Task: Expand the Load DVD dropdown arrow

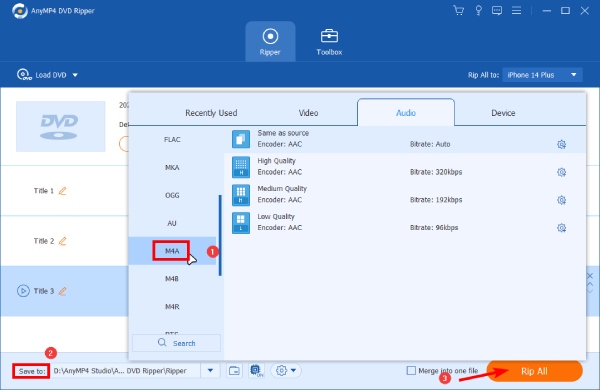Action: (75, 75)
